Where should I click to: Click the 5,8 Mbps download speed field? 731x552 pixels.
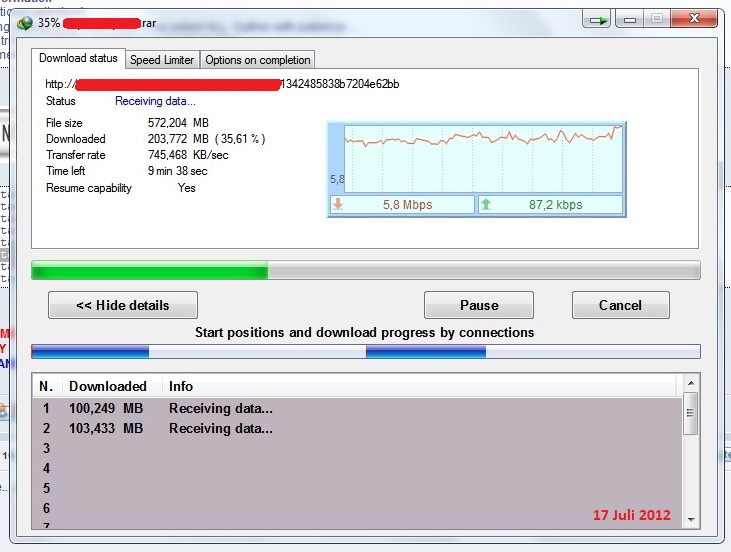[x=402, y=205]
